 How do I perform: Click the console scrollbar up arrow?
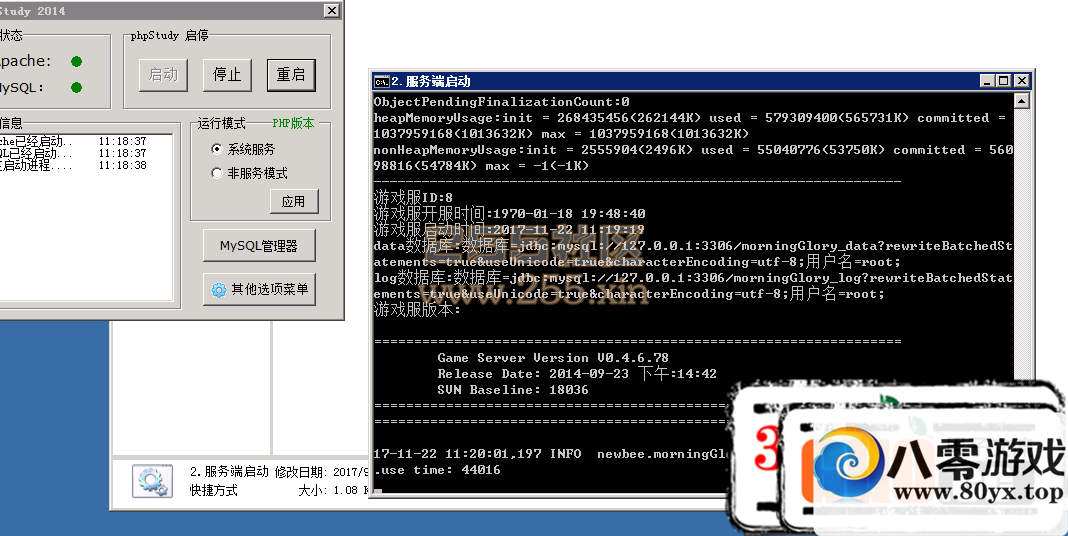(1021, 101)
